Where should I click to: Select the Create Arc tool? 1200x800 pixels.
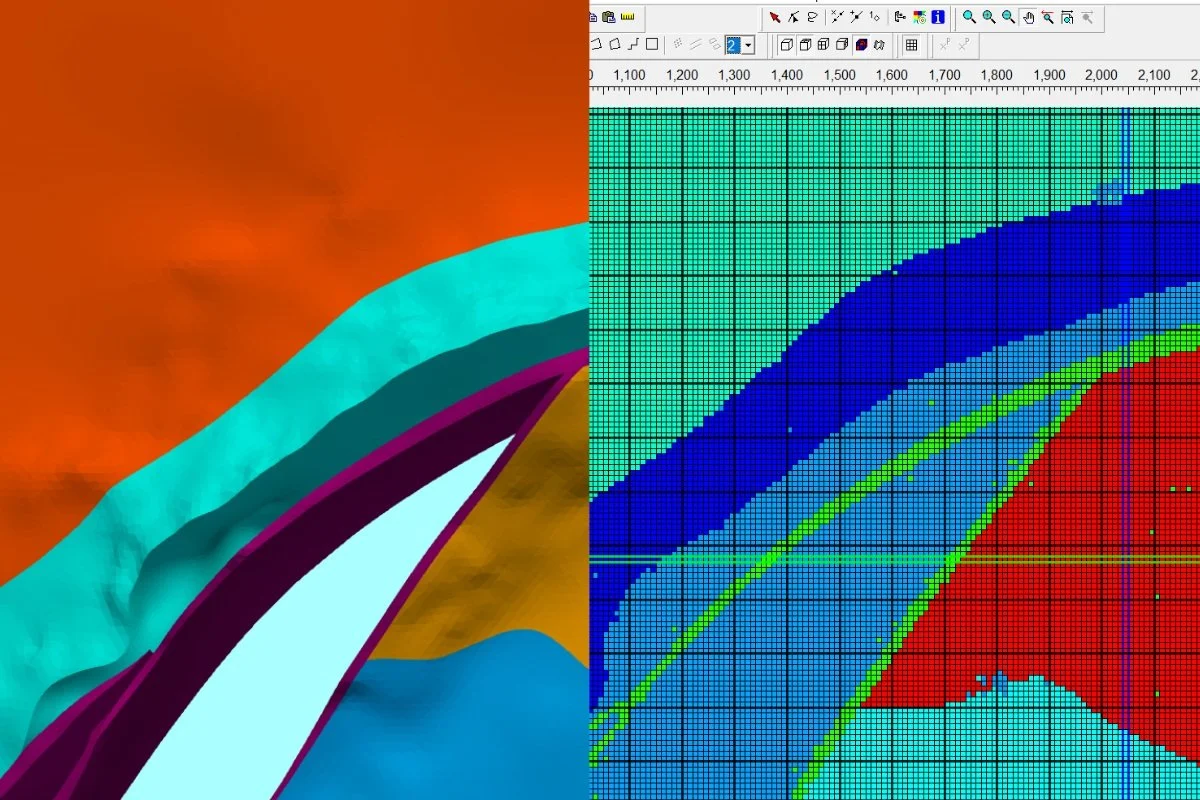point(596,44)
